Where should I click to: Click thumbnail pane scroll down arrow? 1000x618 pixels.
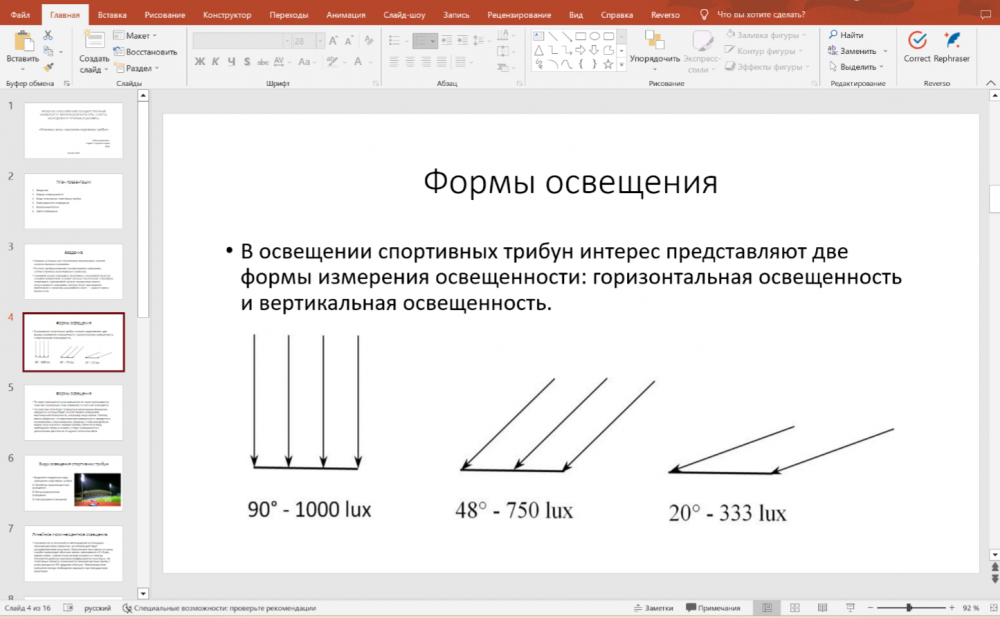pyautogui.click(x=143, y=593)
